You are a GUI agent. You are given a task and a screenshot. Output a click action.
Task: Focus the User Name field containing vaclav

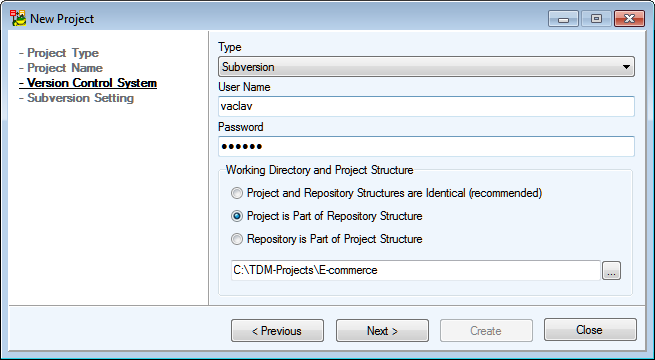[426, 106]
